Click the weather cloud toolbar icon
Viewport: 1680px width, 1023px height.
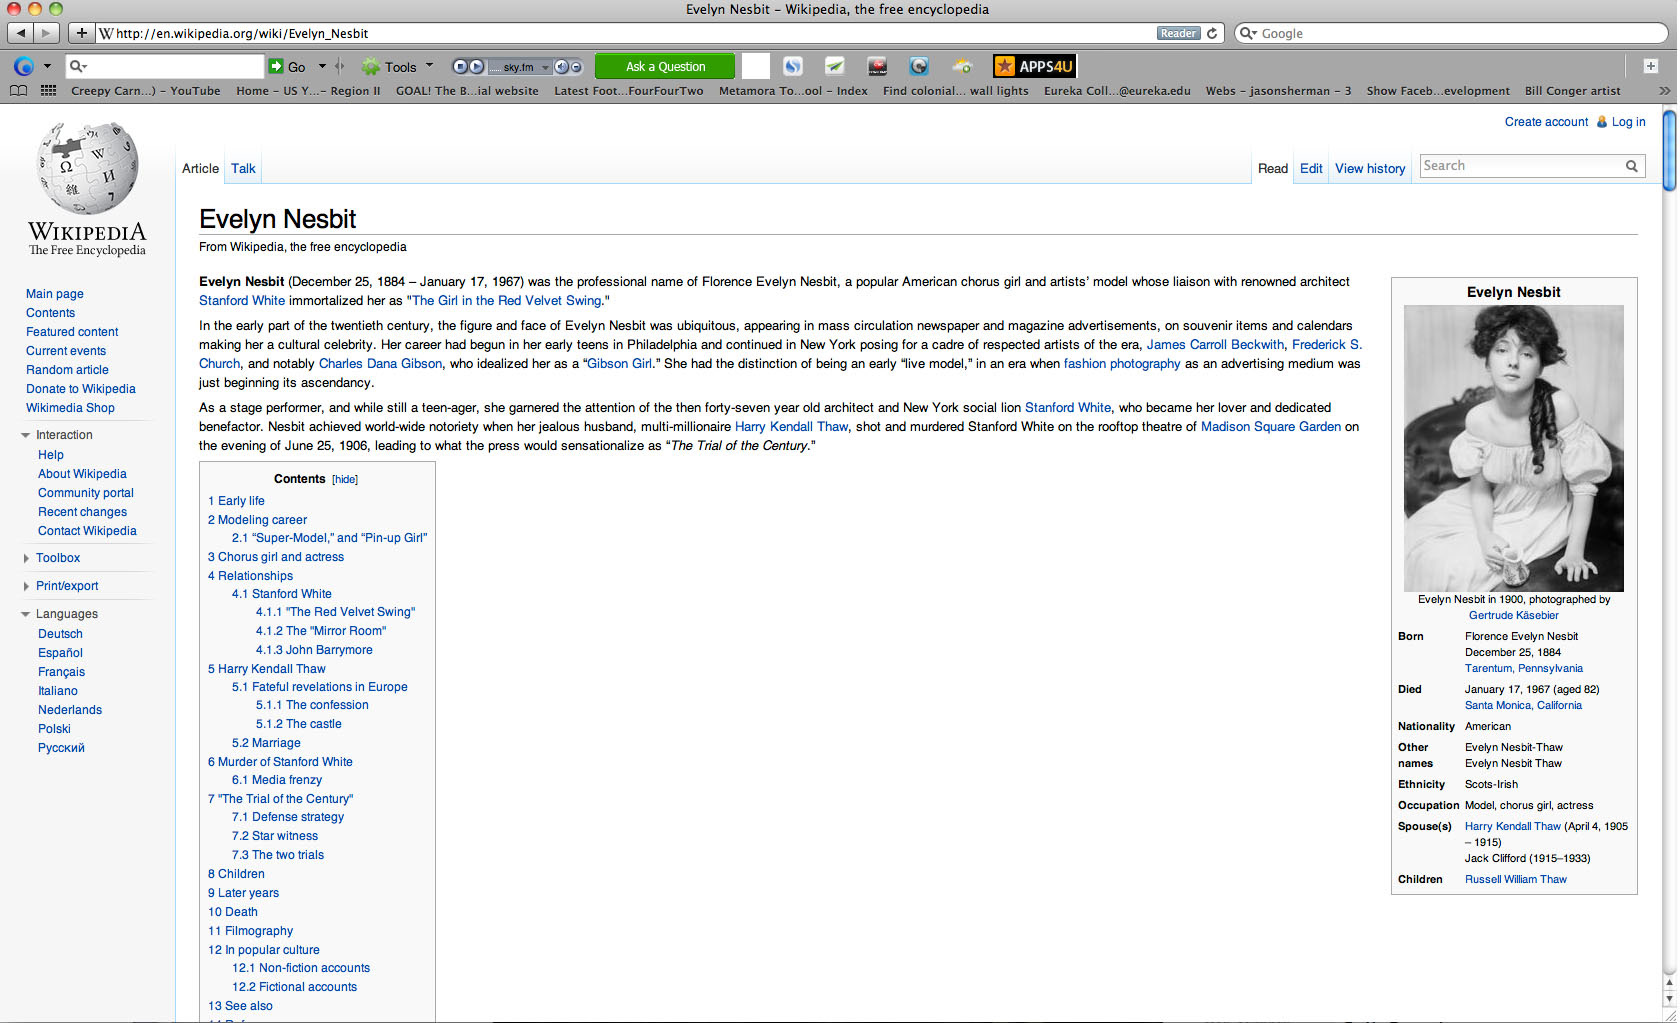(962, 66)
